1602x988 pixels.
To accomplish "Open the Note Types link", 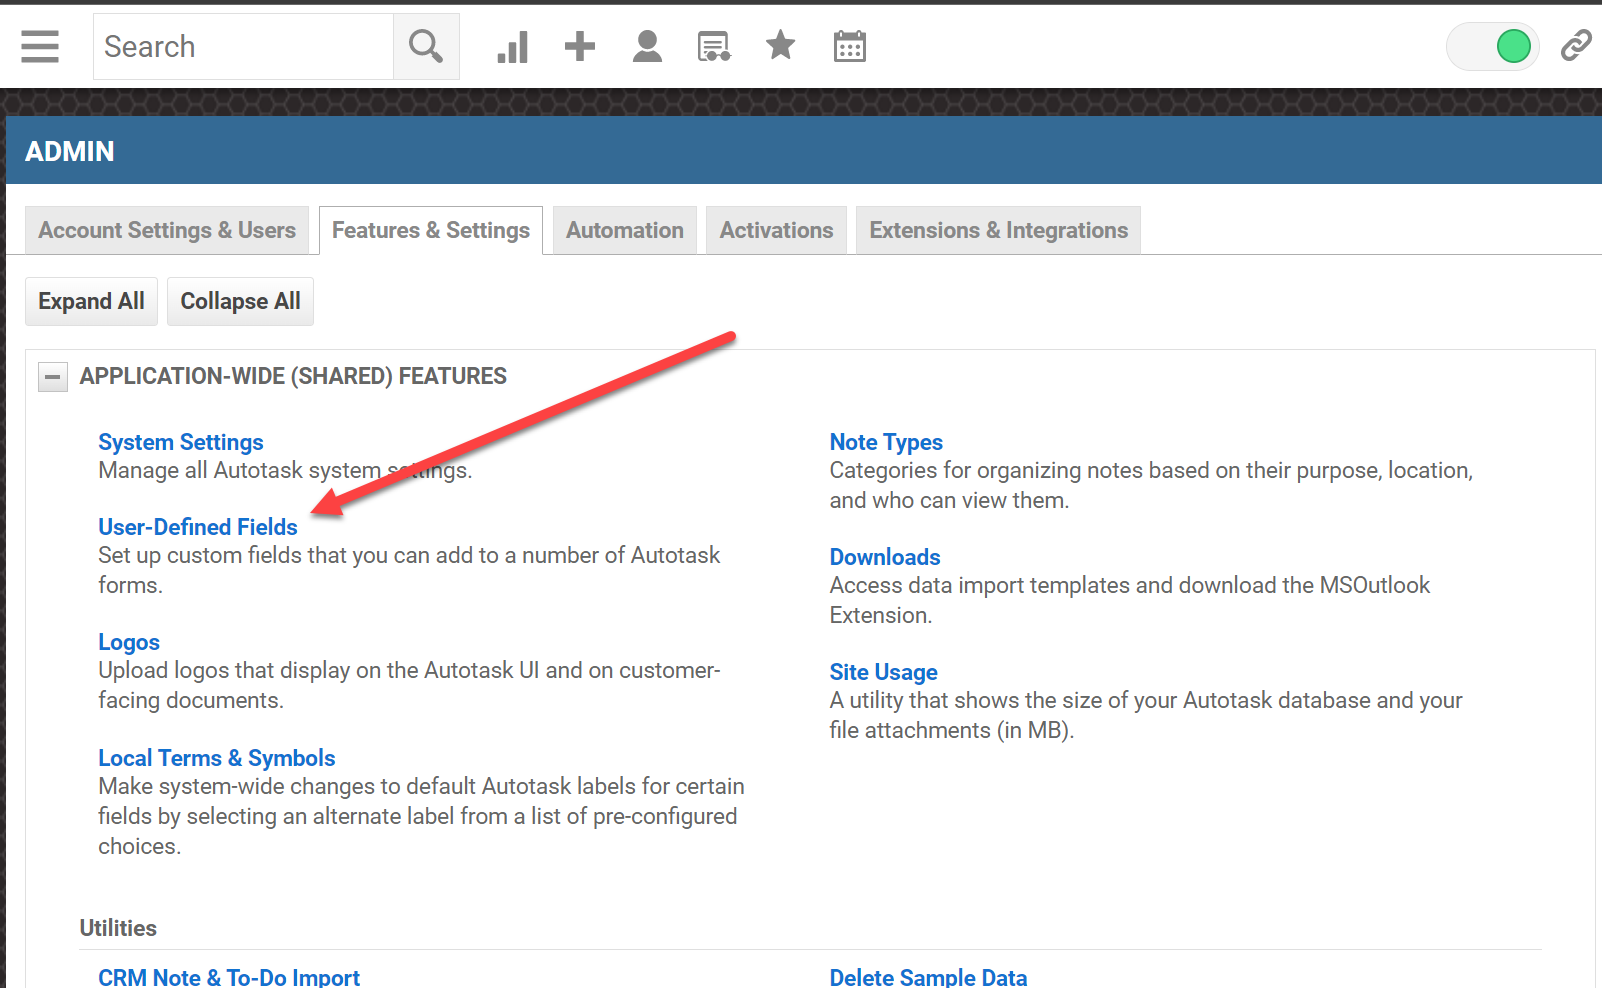I will 886,442.
